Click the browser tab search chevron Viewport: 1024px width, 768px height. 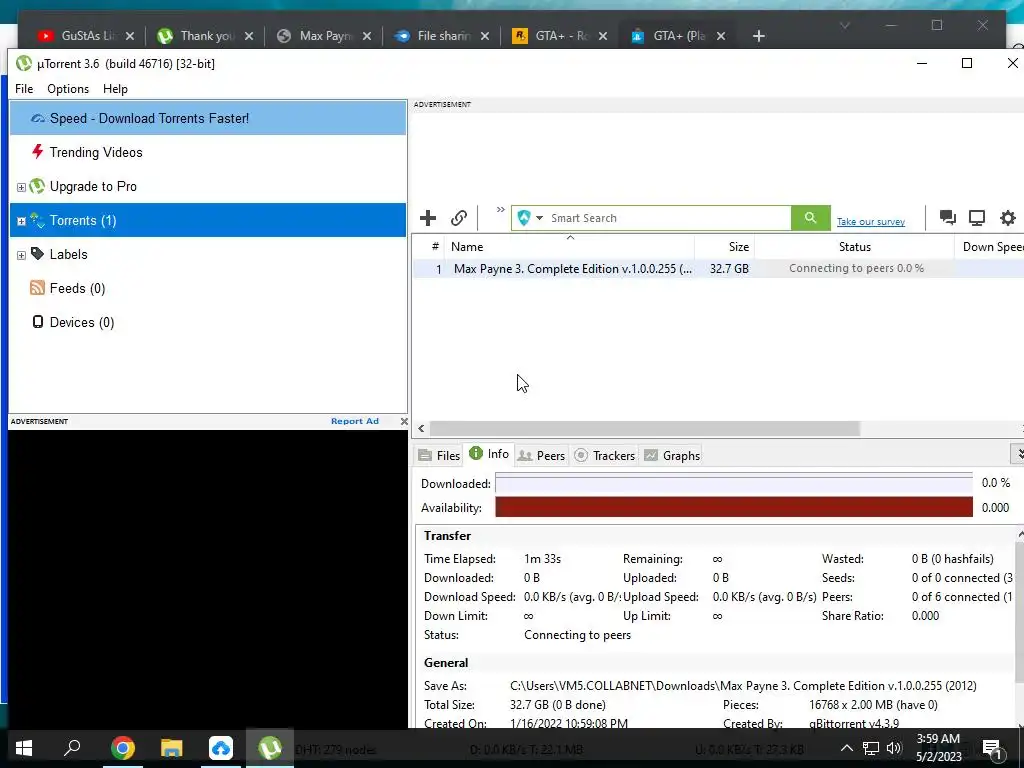click(844, 25)
